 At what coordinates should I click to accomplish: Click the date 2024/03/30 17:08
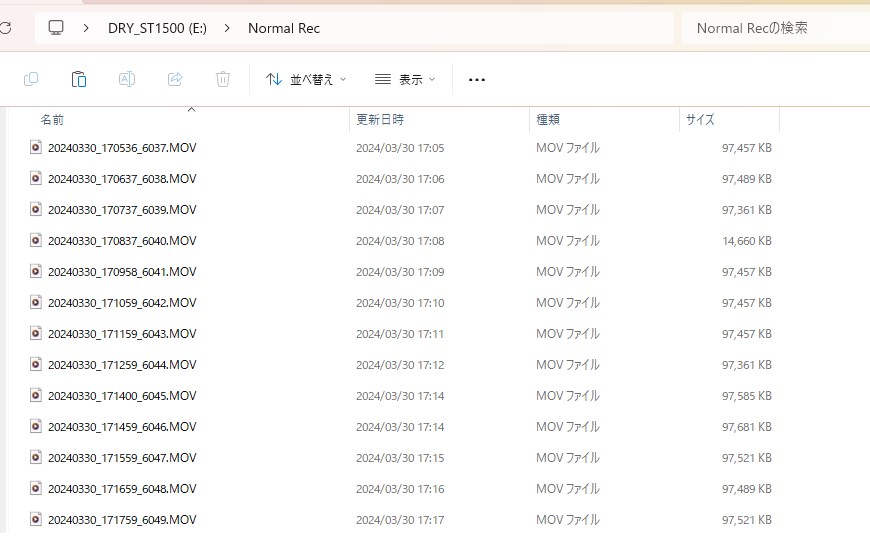pos(400,241)
